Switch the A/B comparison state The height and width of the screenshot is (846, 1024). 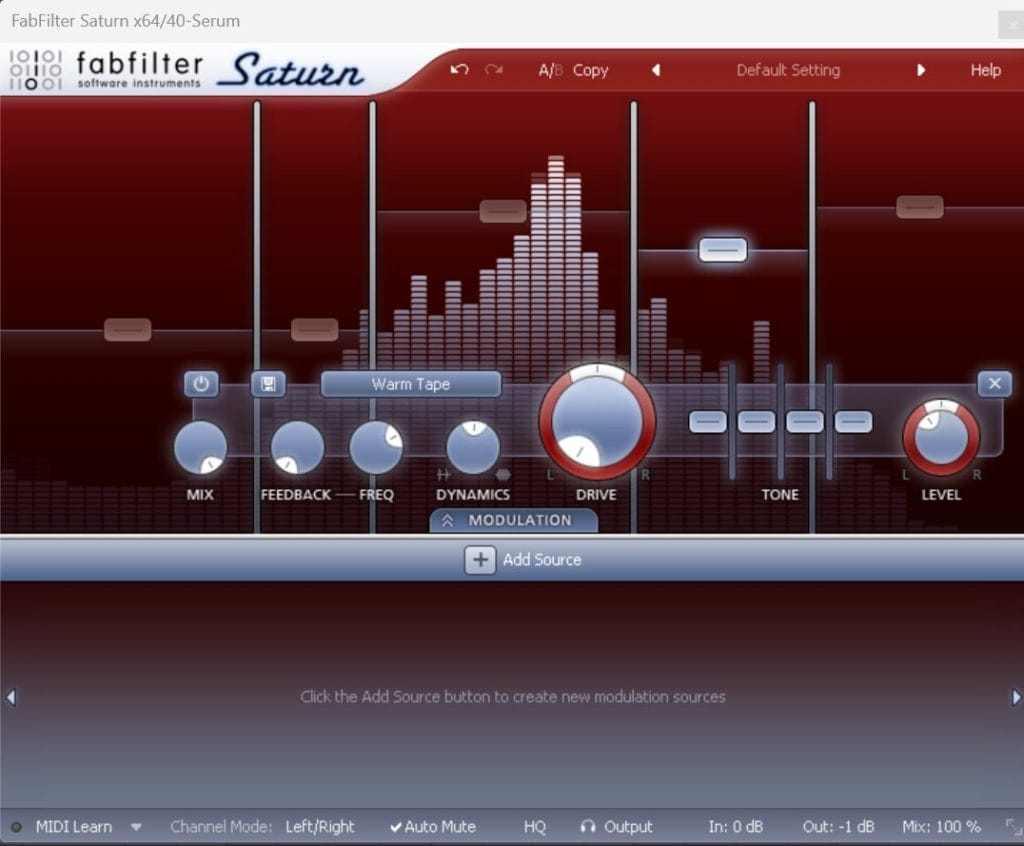[550, 70]
